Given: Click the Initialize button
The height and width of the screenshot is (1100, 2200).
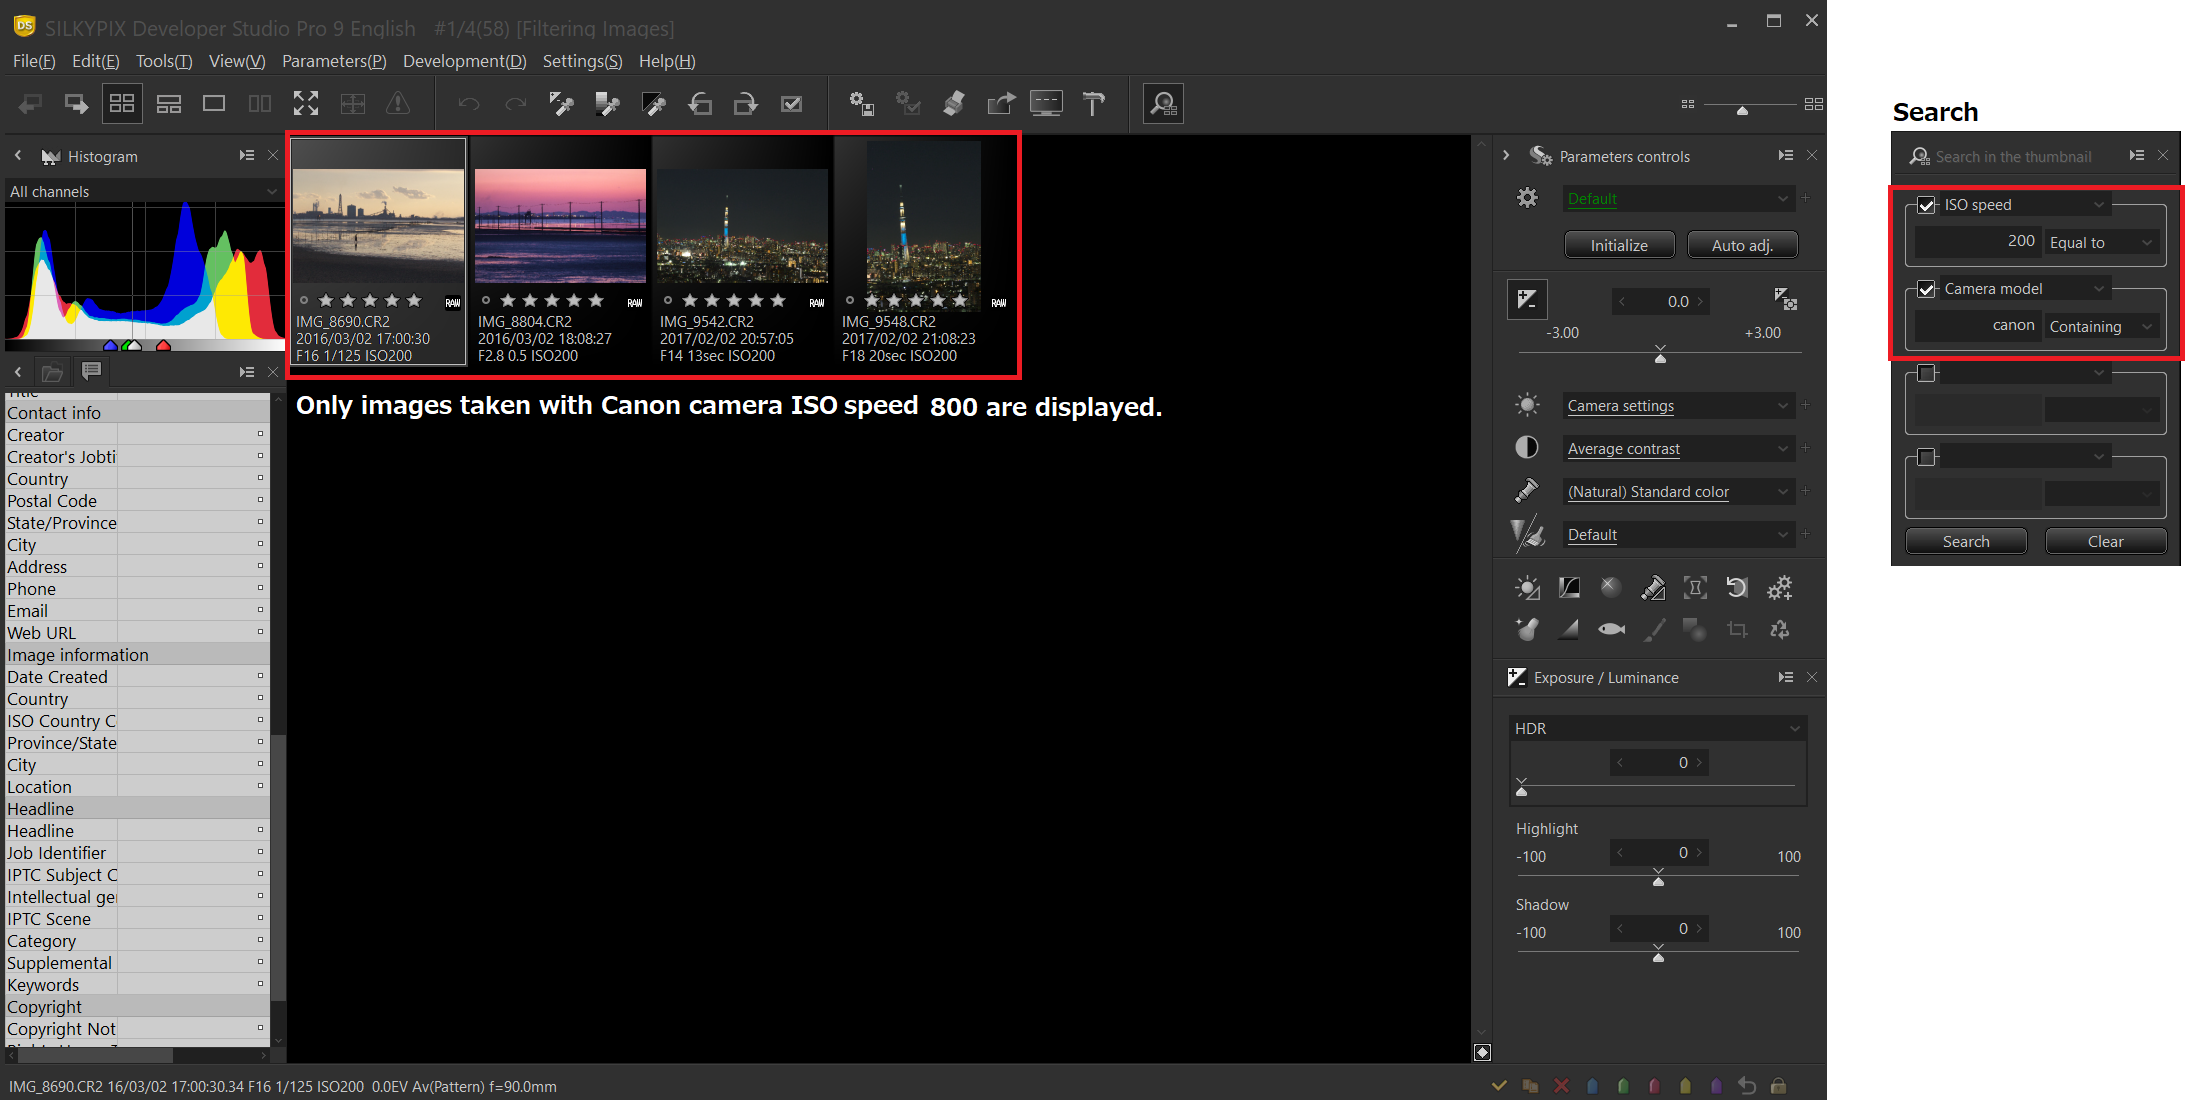Looking at the screenshot, I should click(x=1619, y=245).
